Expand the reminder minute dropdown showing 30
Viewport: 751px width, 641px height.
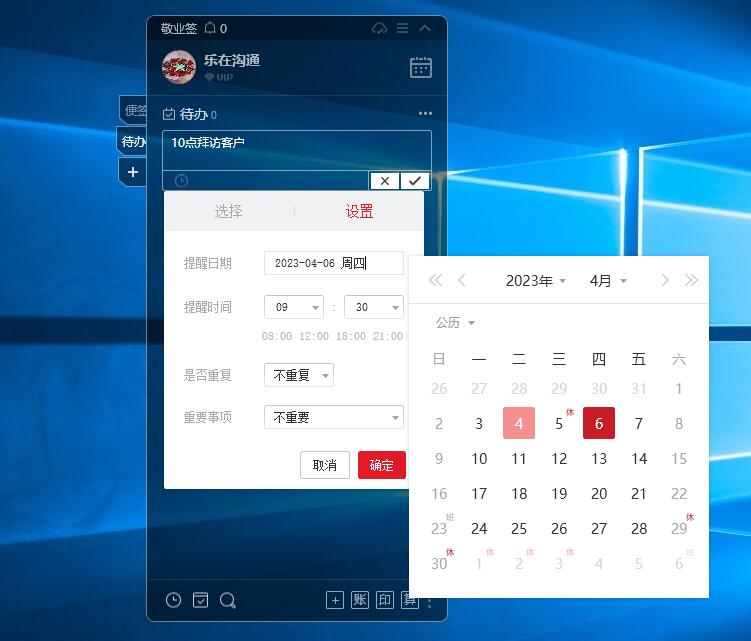click(374, 307)
